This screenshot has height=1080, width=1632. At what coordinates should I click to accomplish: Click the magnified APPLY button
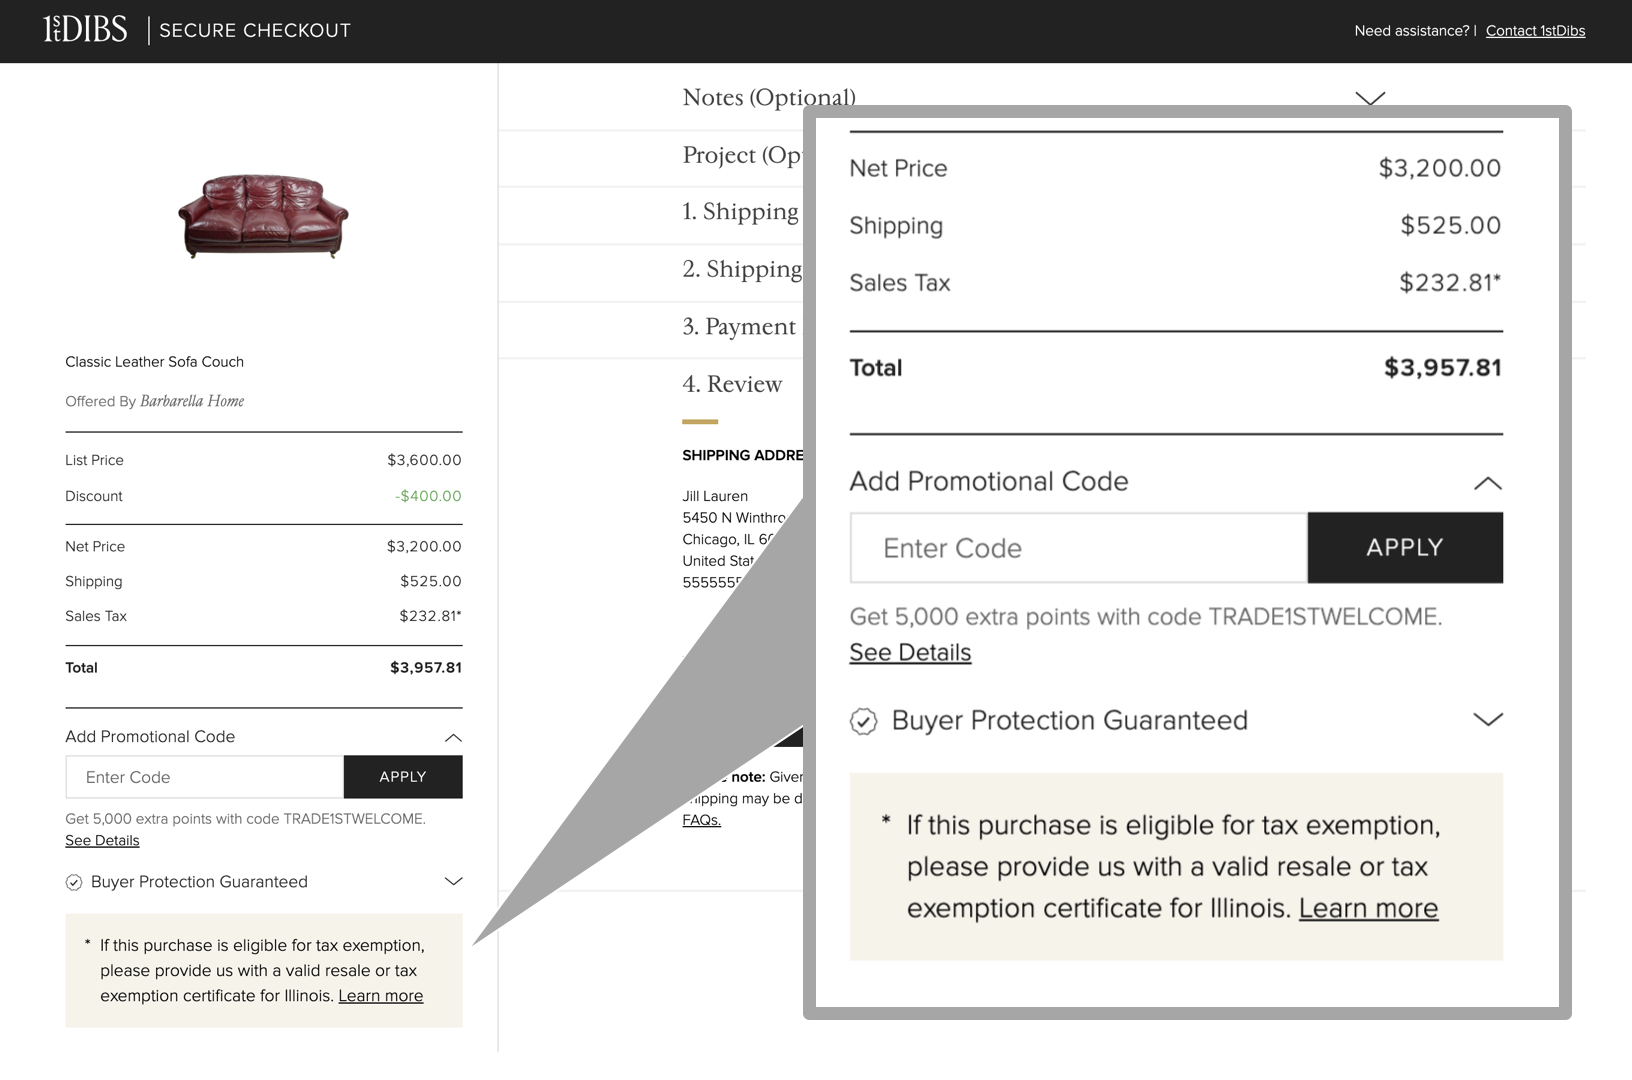1405,547
